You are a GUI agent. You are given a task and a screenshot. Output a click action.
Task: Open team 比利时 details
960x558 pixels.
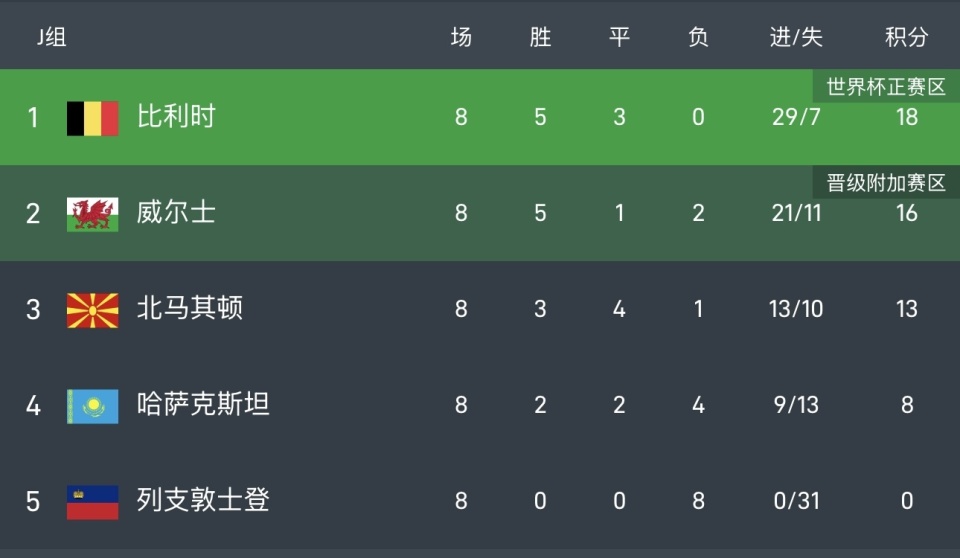176,117
